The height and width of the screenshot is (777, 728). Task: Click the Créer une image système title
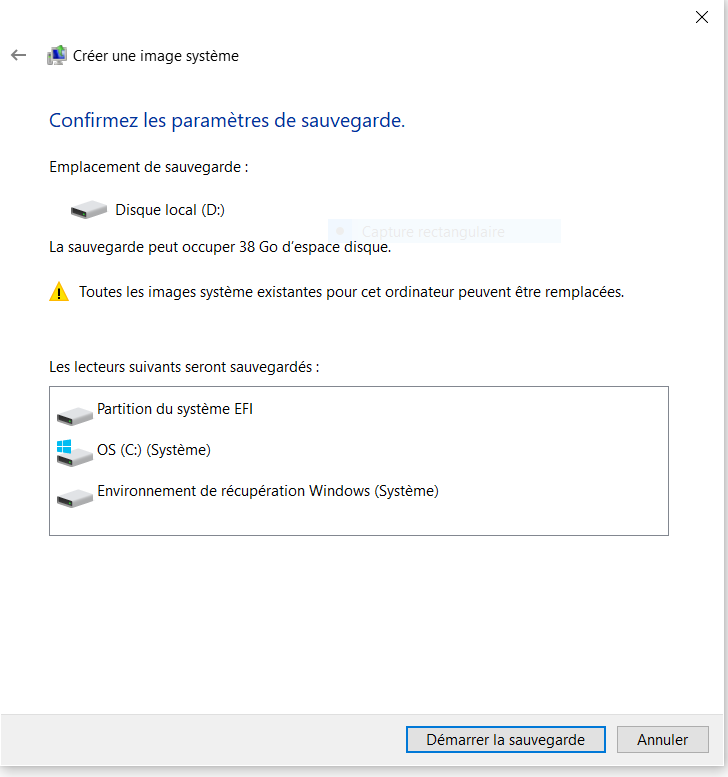pos(156,56)
